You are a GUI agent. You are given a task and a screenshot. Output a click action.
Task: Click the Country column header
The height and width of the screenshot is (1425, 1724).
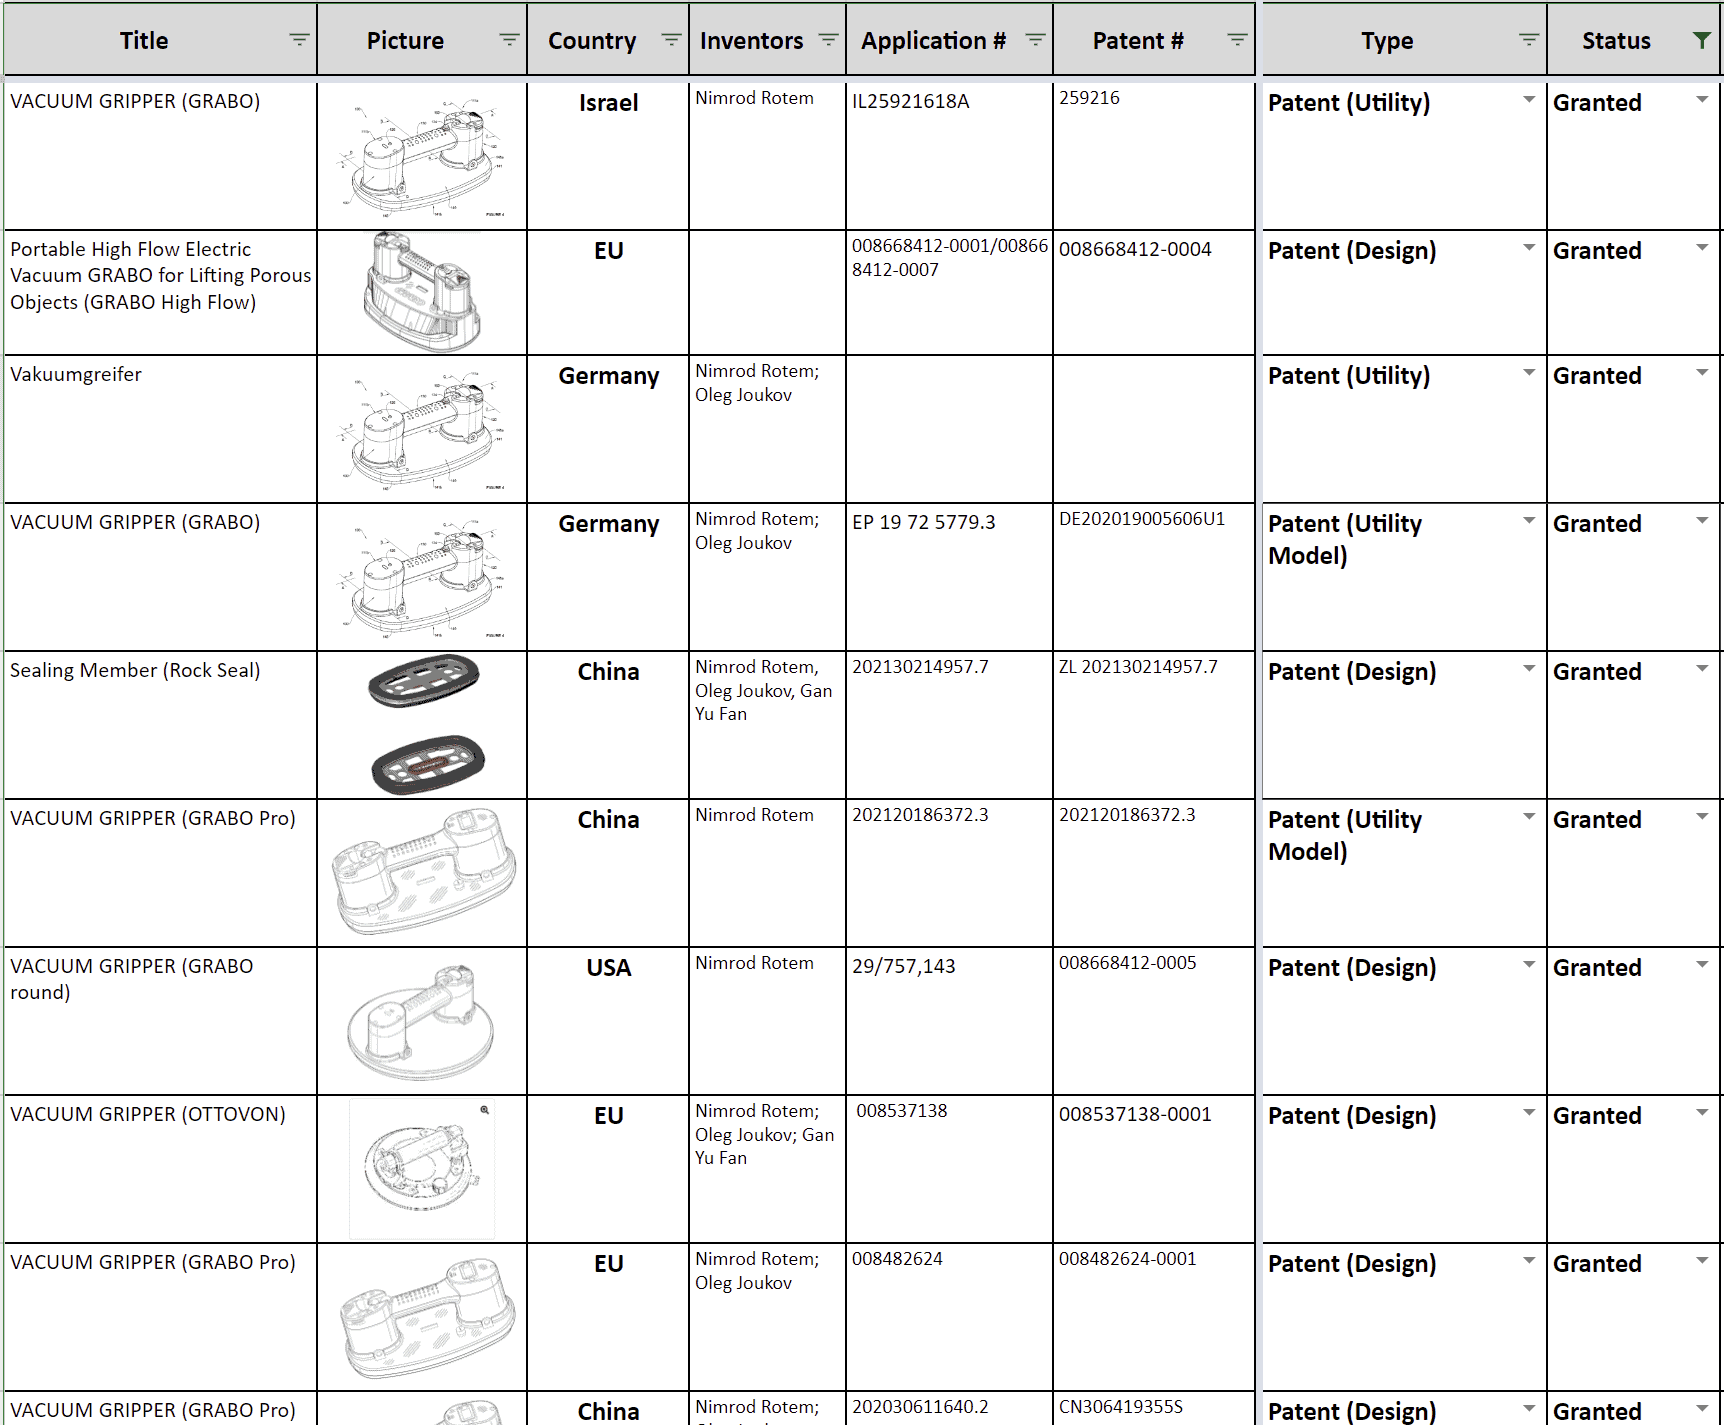click(608, 40)
